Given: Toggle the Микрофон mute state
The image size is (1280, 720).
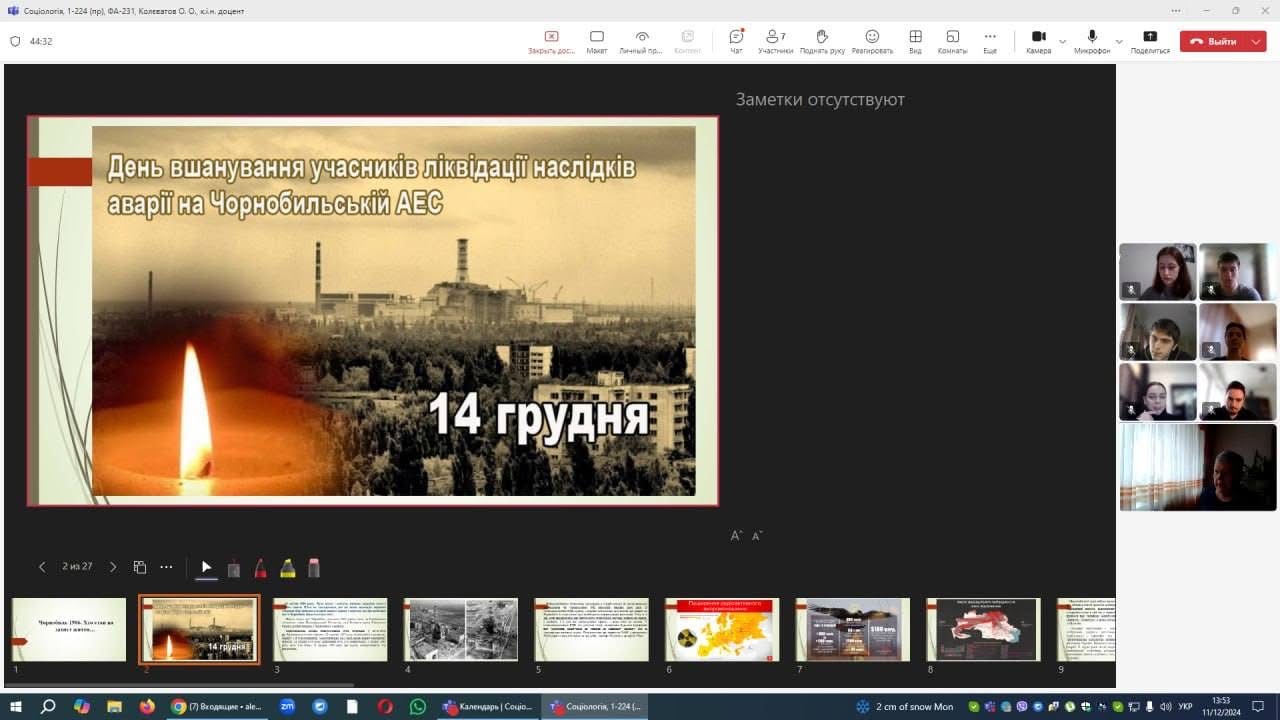Looking at the screenshot, I should click(1092, 41).
